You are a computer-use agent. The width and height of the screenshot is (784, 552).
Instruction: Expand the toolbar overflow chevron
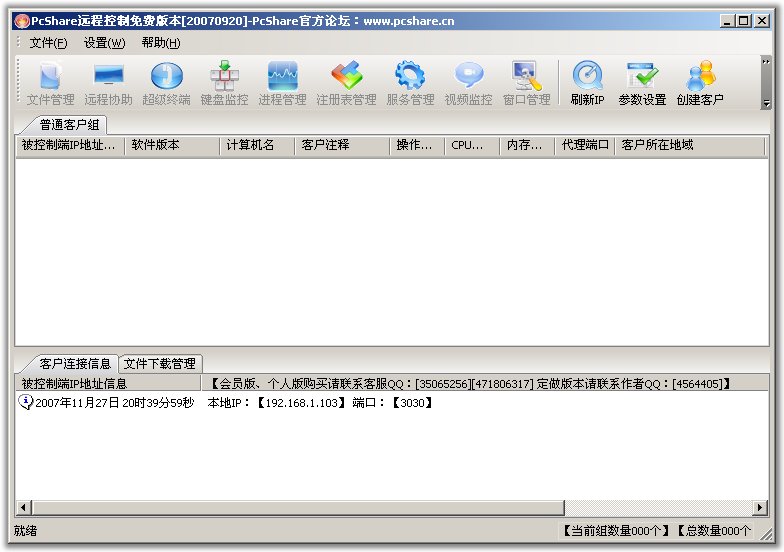tap(766, 62)
